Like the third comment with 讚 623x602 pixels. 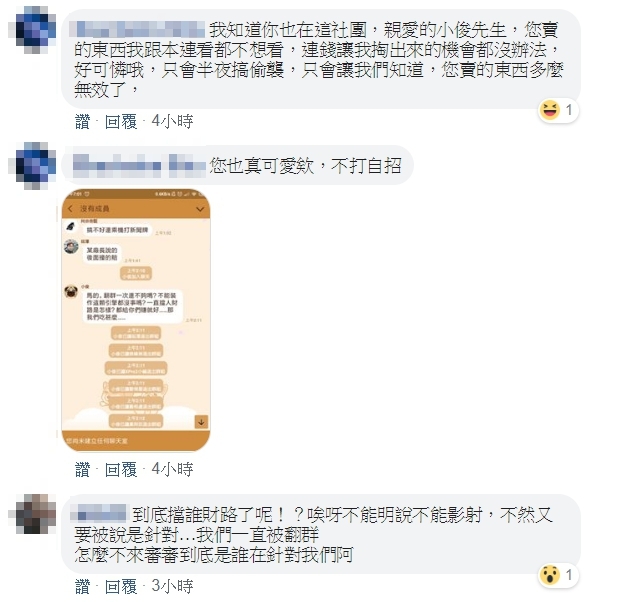[82, 587]
